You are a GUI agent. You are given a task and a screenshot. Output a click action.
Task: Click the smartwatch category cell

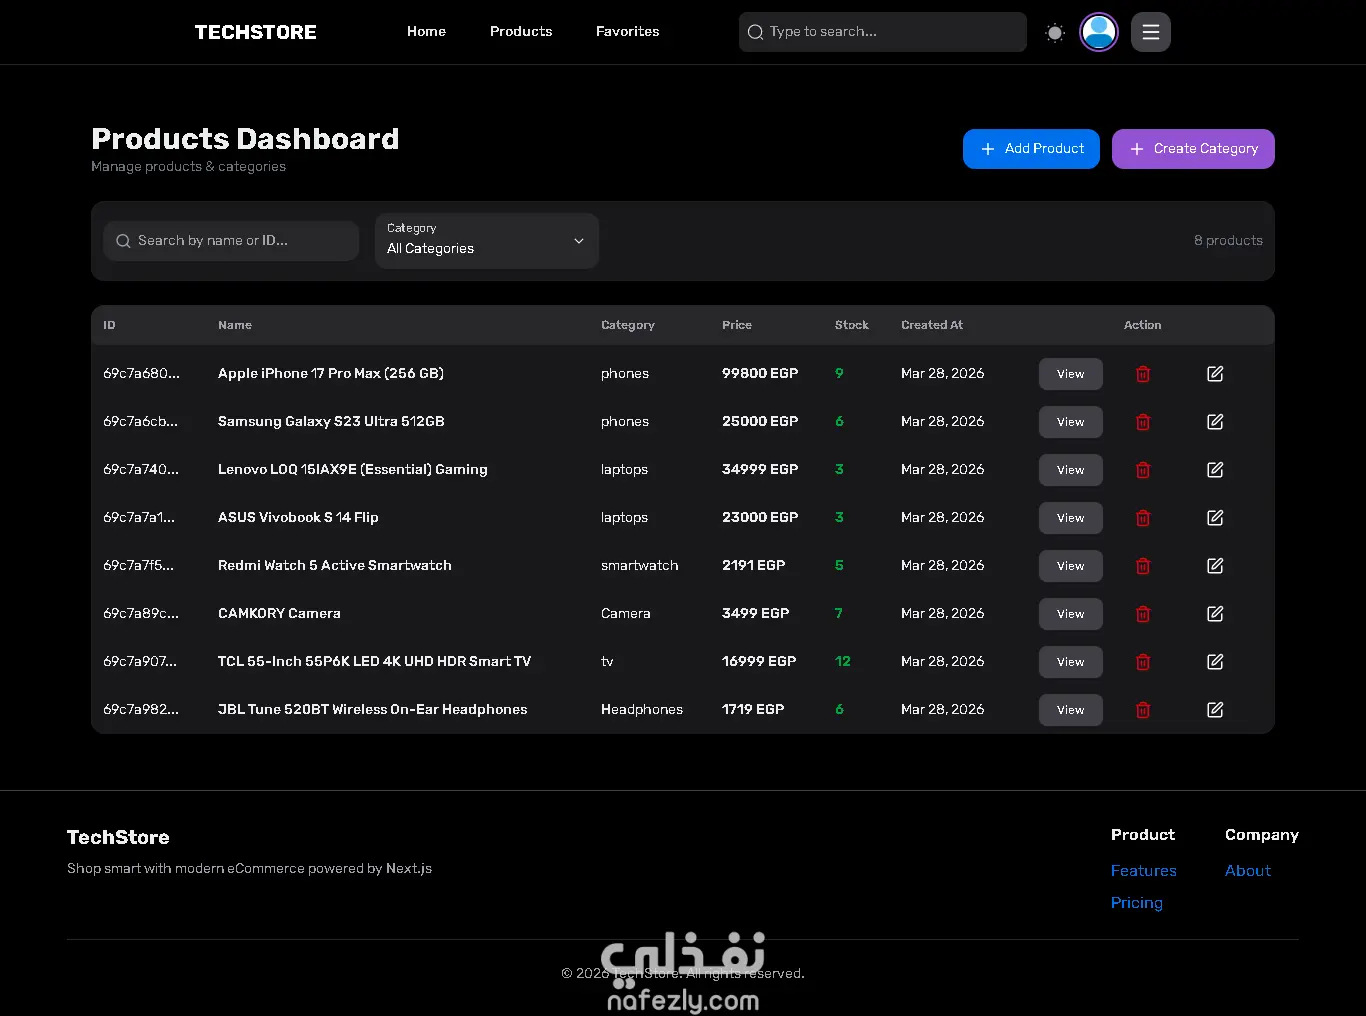coord(639,566)
